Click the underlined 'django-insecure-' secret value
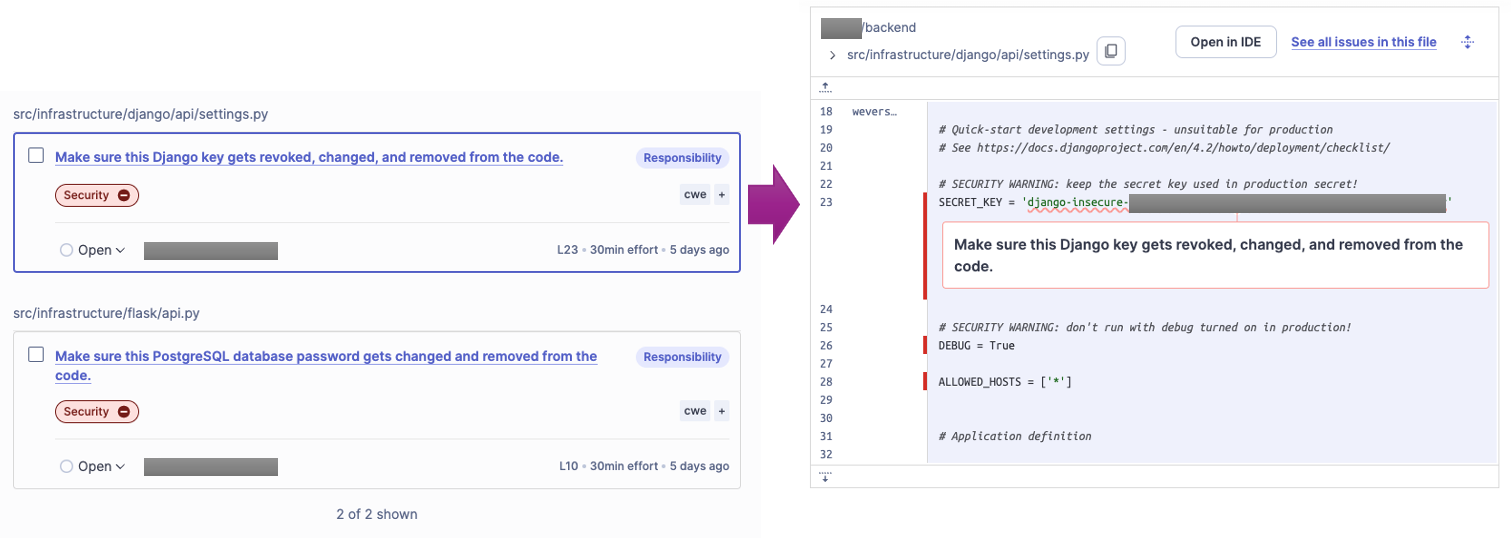 [1078, 202]
